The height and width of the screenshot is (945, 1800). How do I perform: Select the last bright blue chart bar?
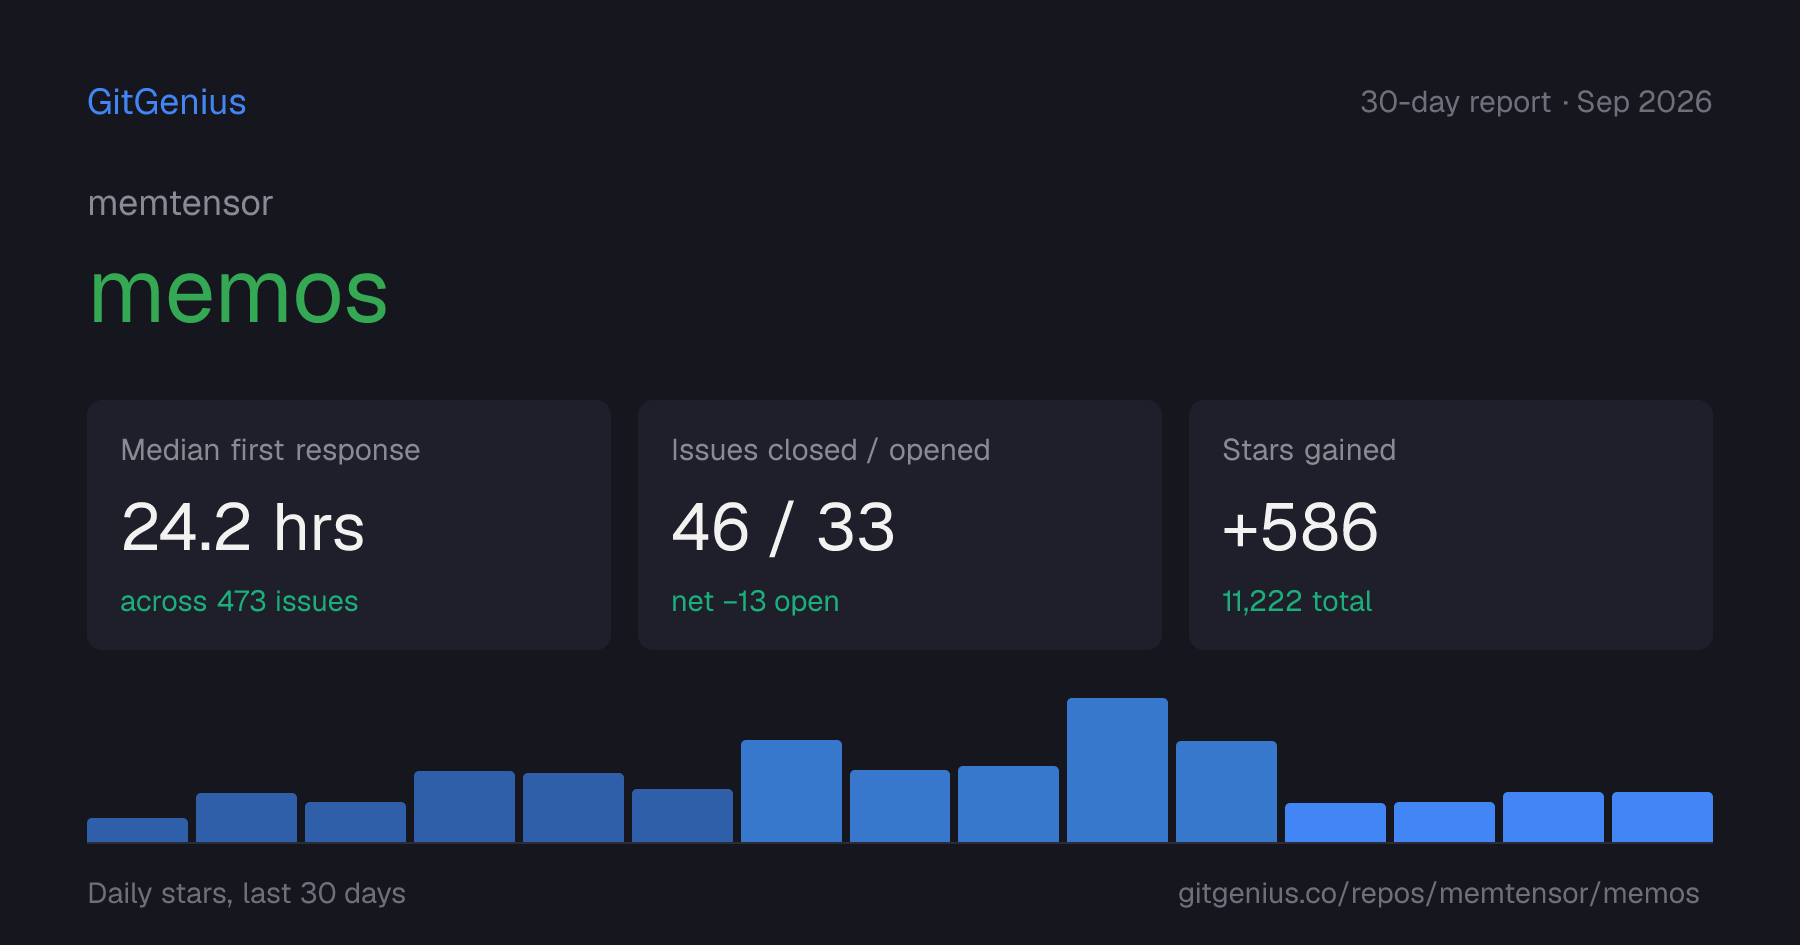pyautogui.click(x=1662, y=817)
